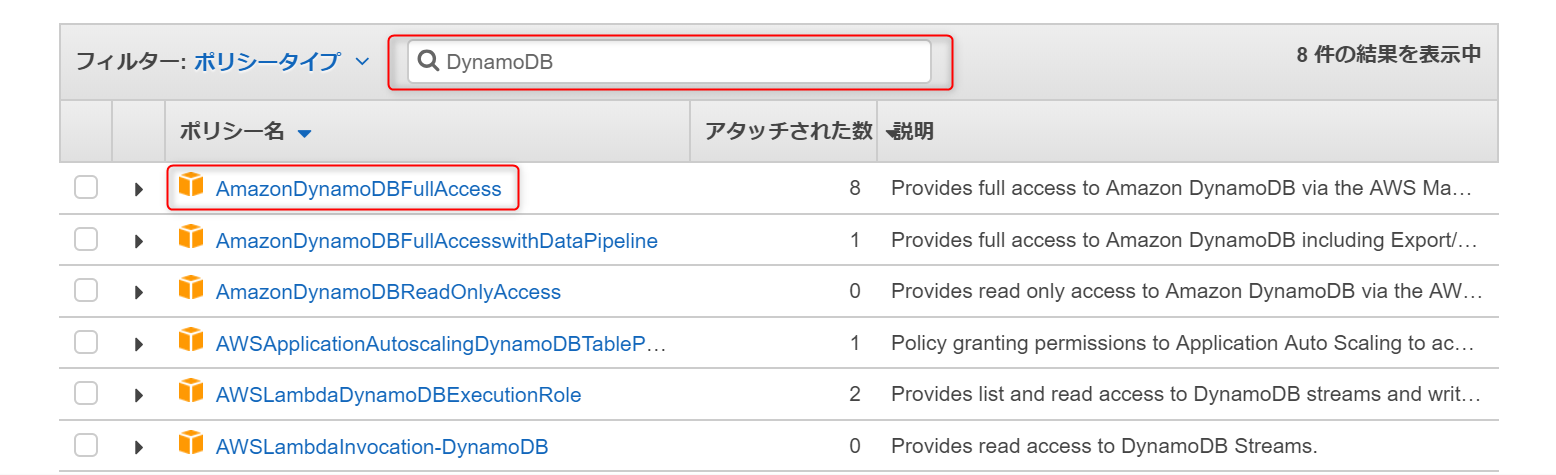Click the attached count 8 for AmazonDynamoDBFullAccess
The width and height of the screenshot is (1556, 475).
coord(855,188)
